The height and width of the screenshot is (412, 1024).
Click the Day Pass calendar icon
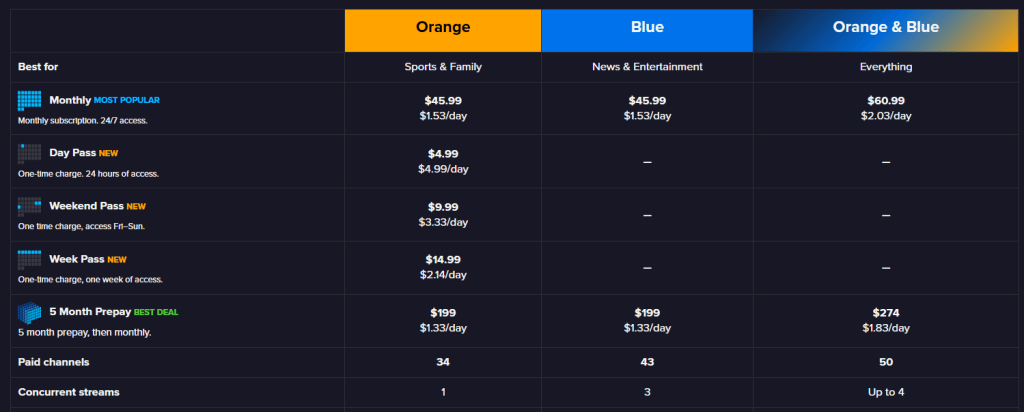[29, 153]
